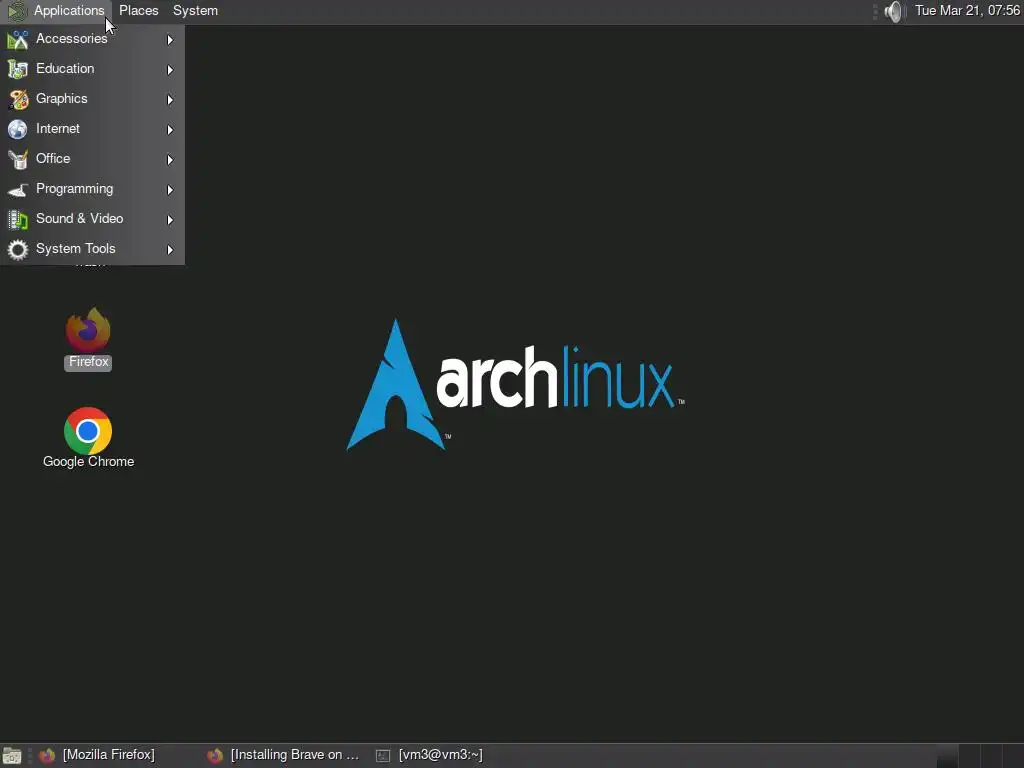1024x768 pixels.
Task: Select the Google Chrome desktop icon
Action: click(x=88, y=438)
